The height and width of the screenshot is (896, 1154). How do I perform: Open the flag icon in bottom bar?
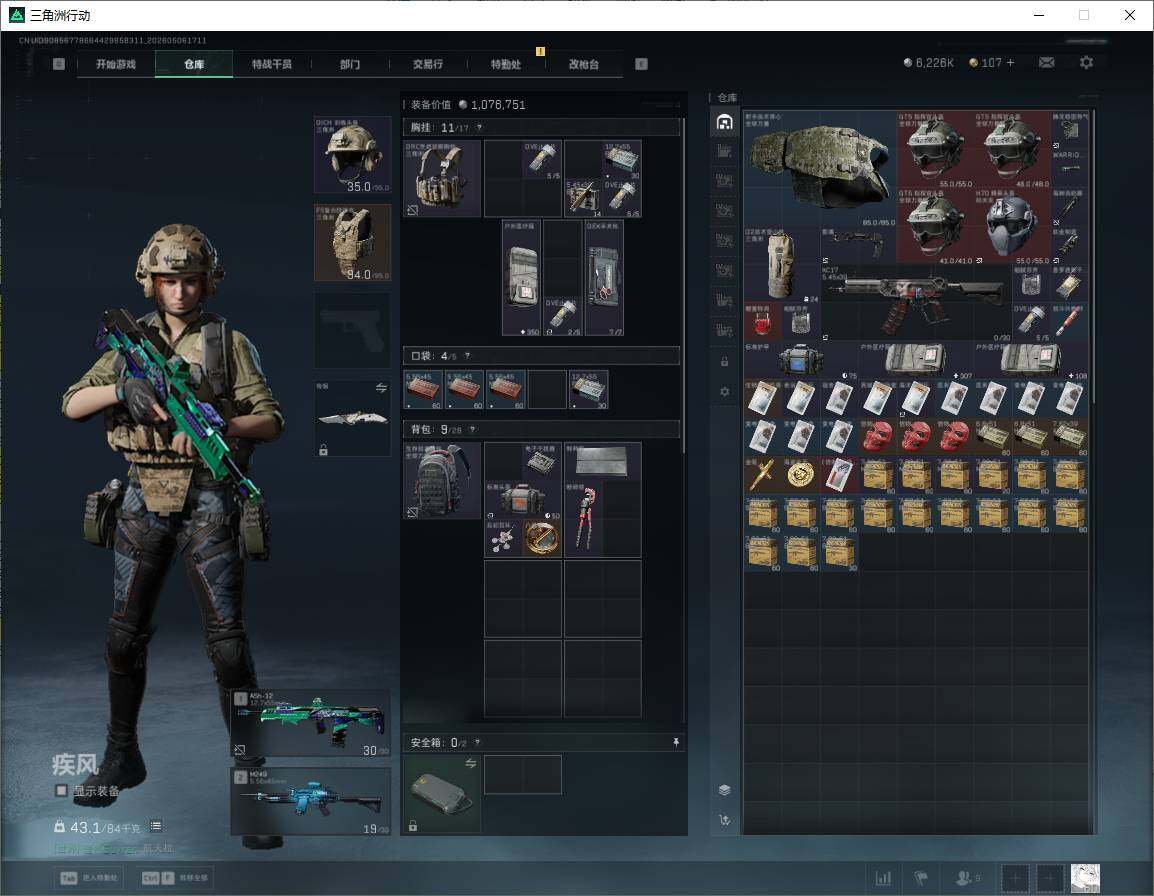point(921,878)
